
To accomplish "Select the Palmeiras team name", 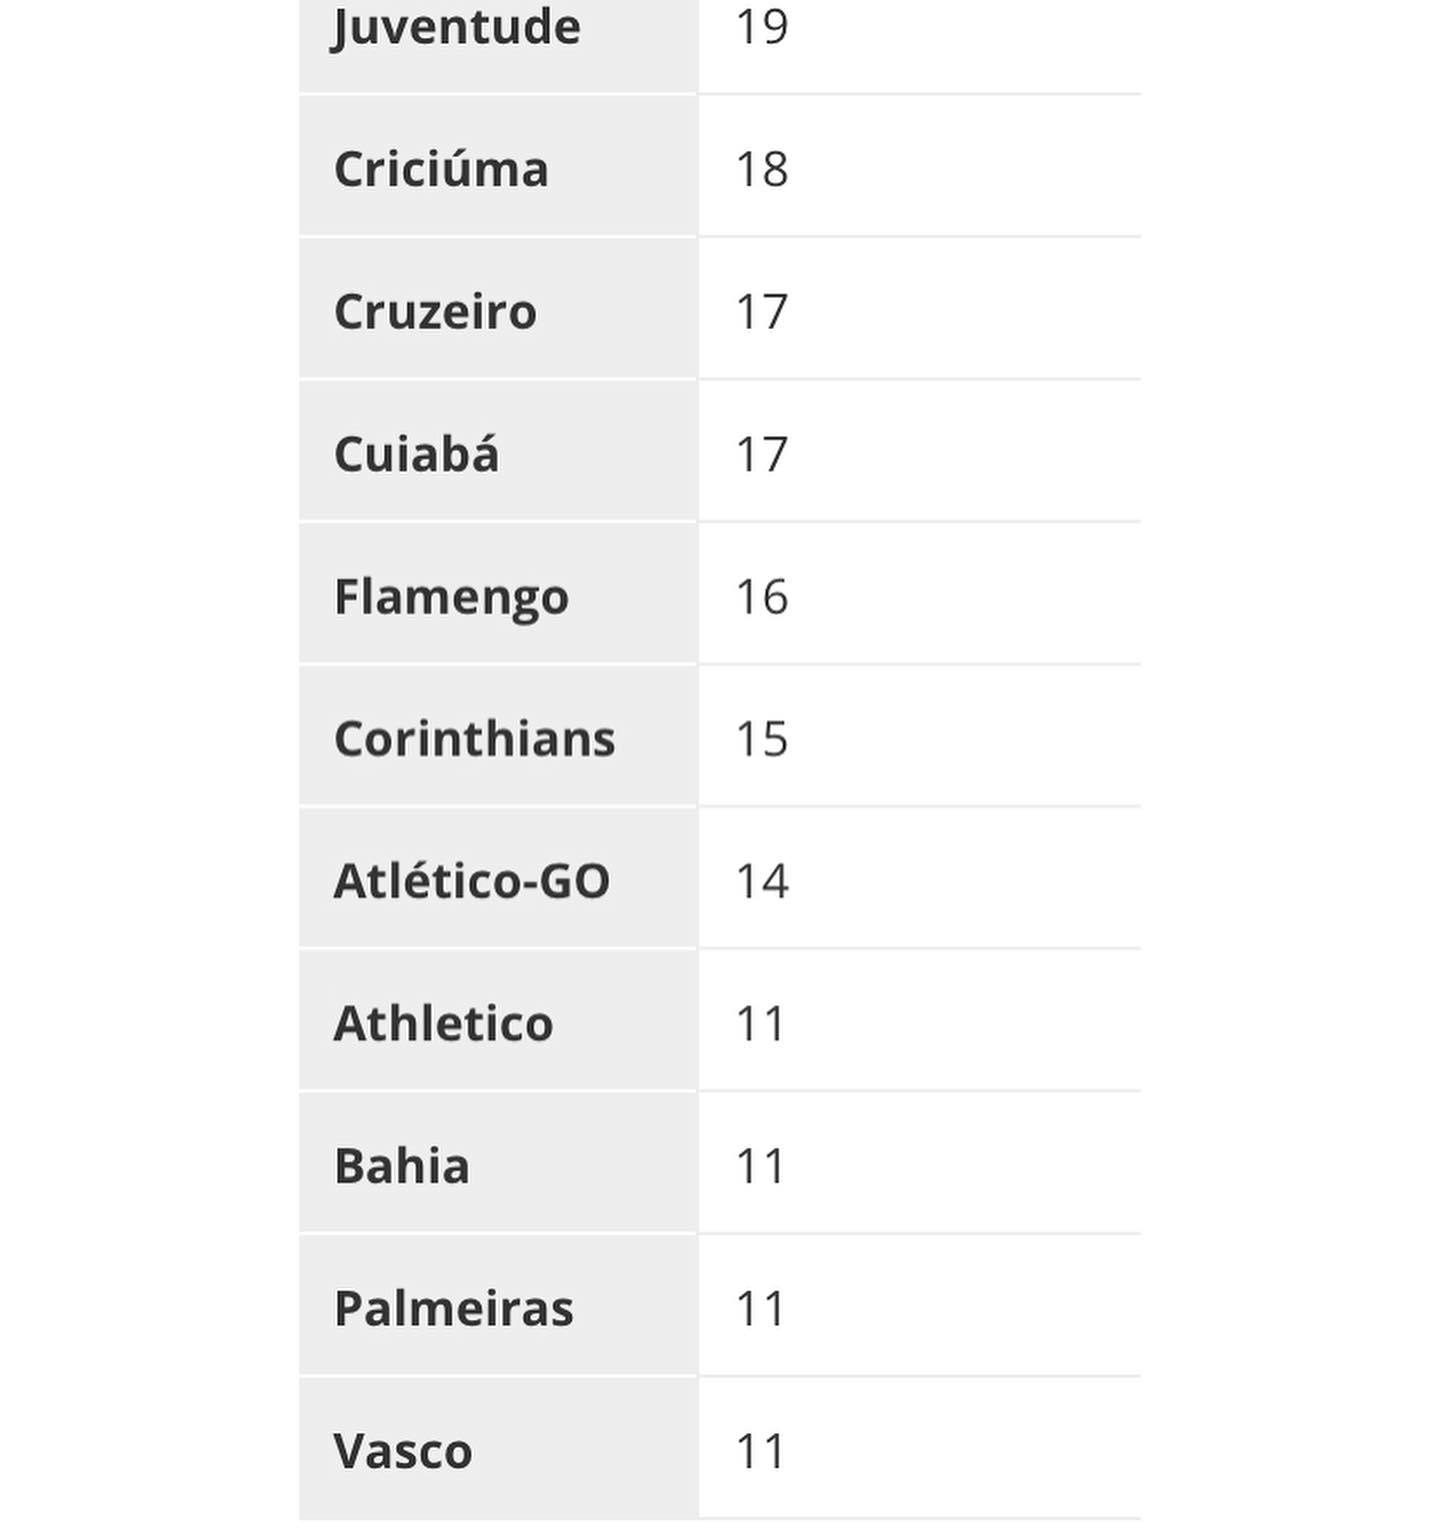I will [453, 1309].
